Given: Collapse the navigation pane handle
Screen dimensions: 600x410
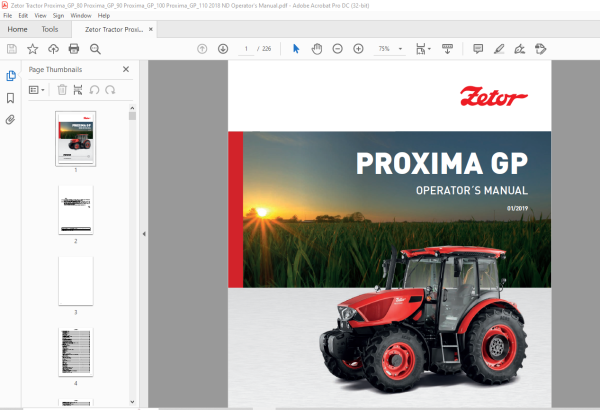Looking at the screenshot, I should coord(144,234).
